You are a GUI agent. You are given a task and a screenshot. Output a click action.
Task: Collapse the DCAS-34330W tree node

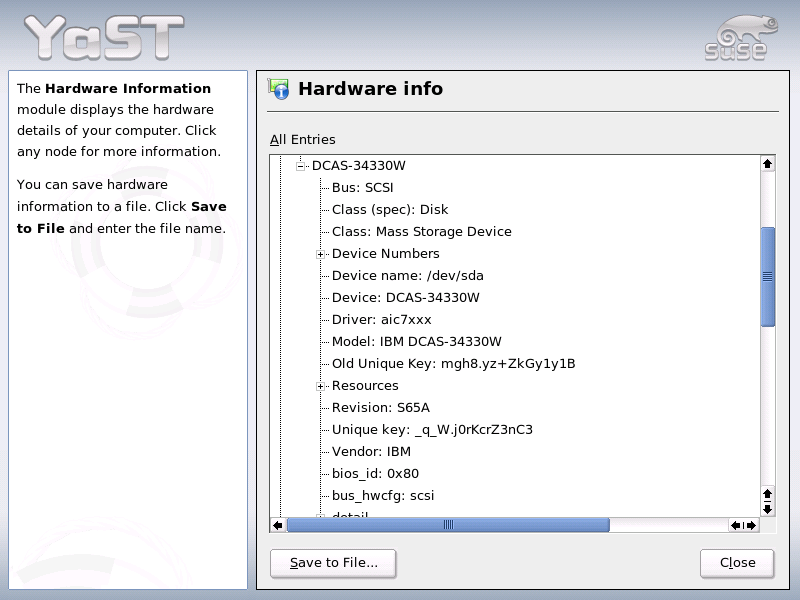tap(301, 166)
